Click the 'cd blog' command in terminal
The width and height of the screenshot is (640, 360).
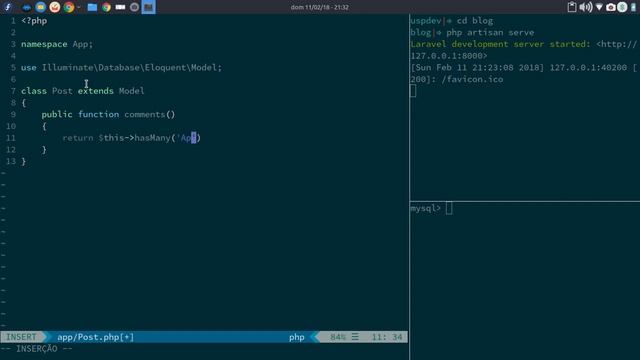475,21
